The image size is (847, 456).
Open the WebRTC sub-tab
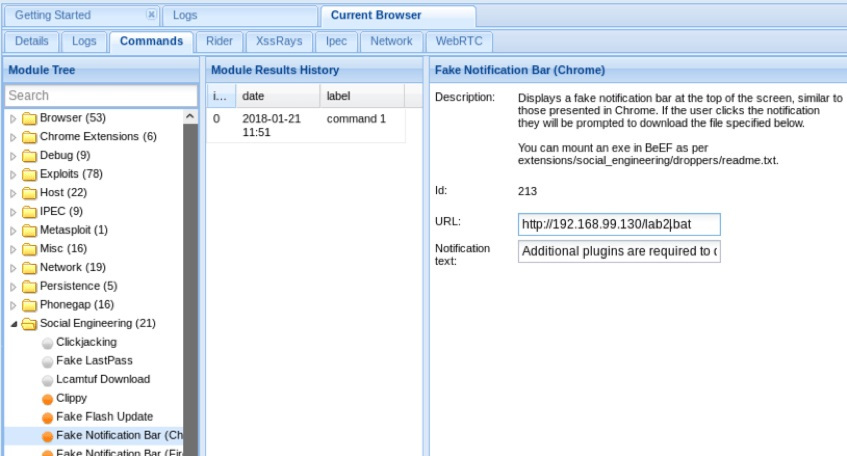click(x=459, y=41)
